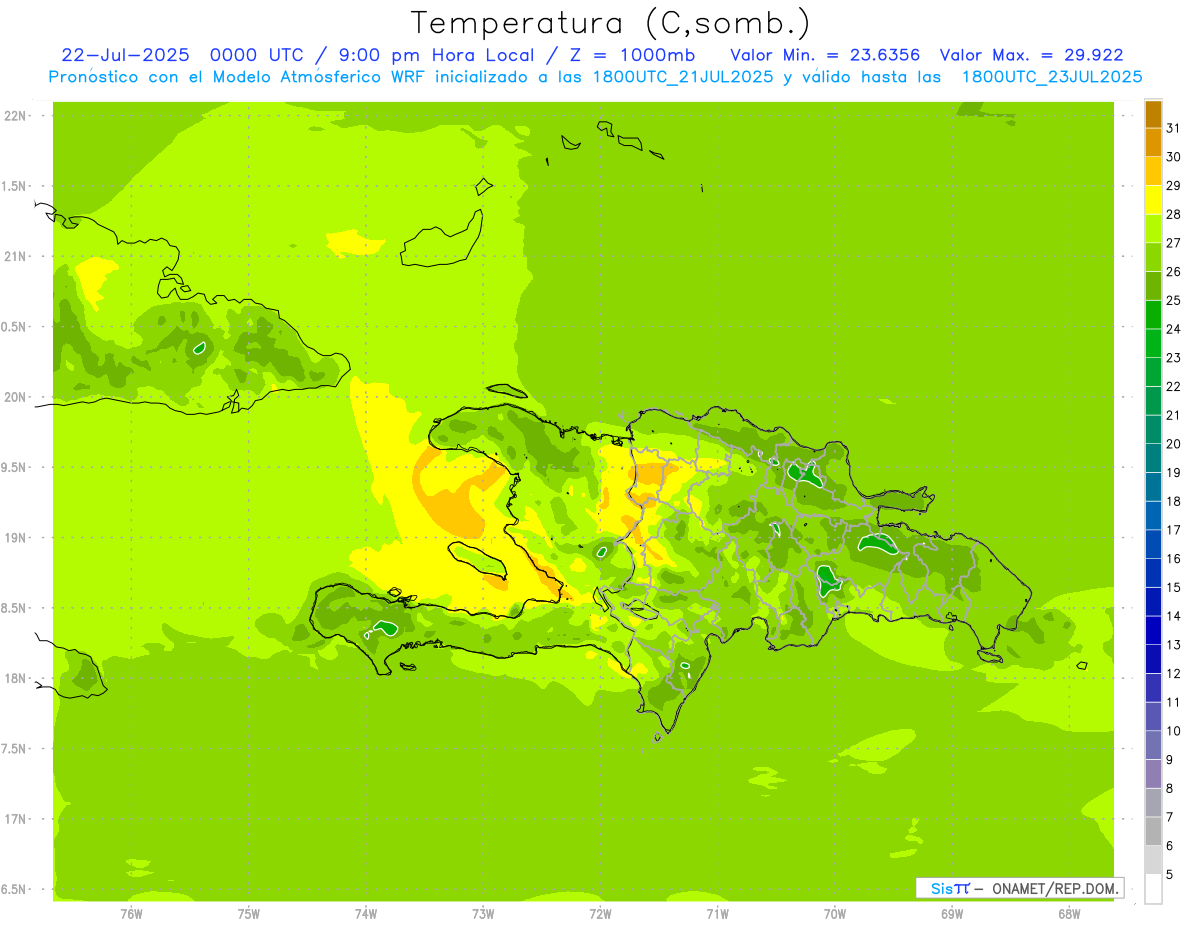Click the purple legend swatch between 8 and 9

coord(1153,774)
